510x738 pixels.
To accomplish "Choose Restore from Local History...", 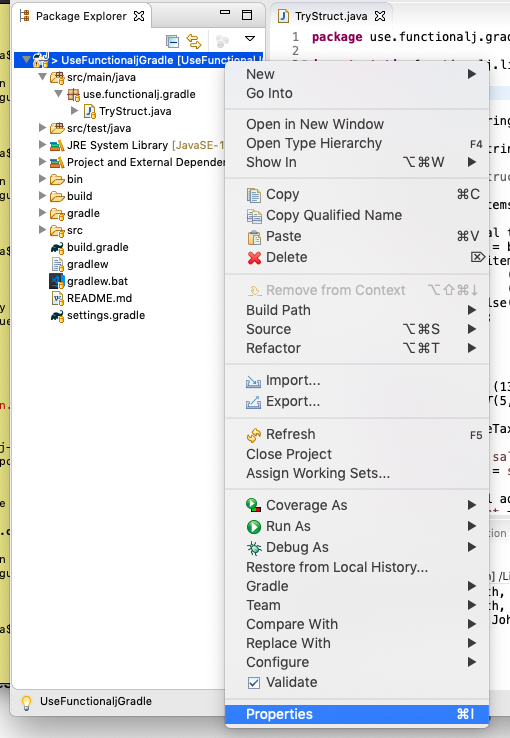I will tap(357, 567).
